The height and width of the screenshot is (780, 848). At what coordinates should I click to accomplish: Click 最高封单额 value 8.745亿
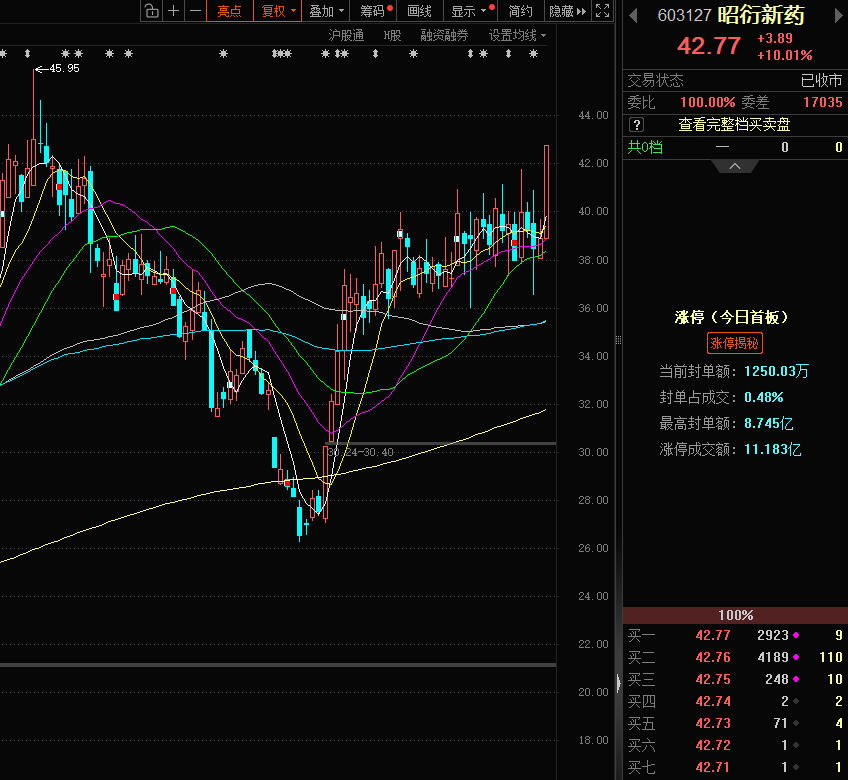coord(768,423)
